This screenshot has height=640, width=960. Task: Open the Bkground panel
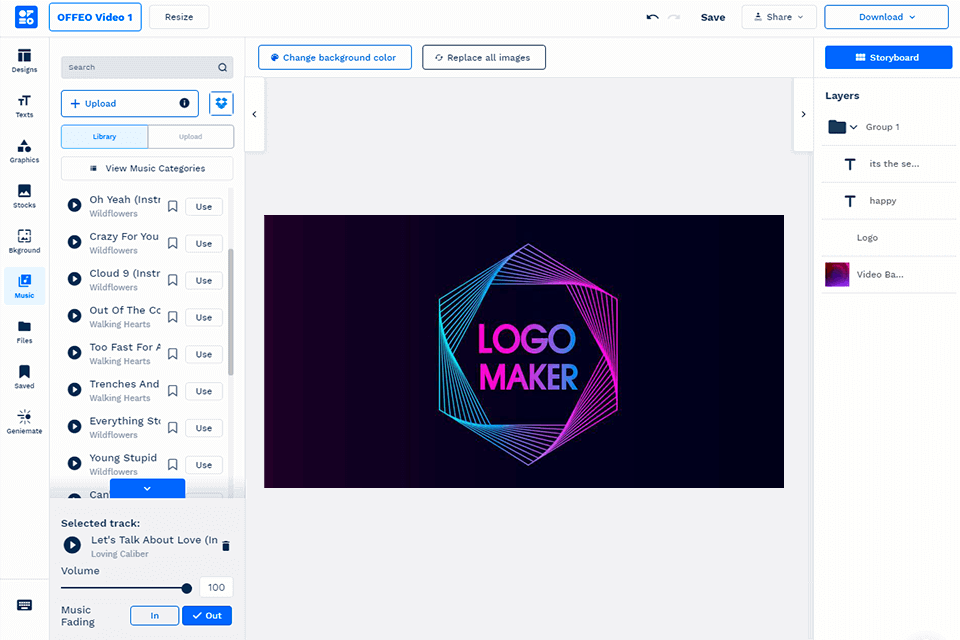24,240
